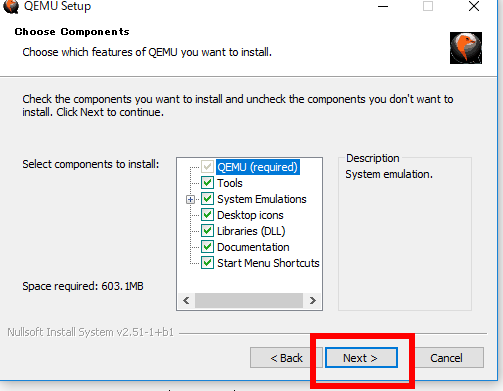Minimize the QEMU Setup window

coord(383,6)
